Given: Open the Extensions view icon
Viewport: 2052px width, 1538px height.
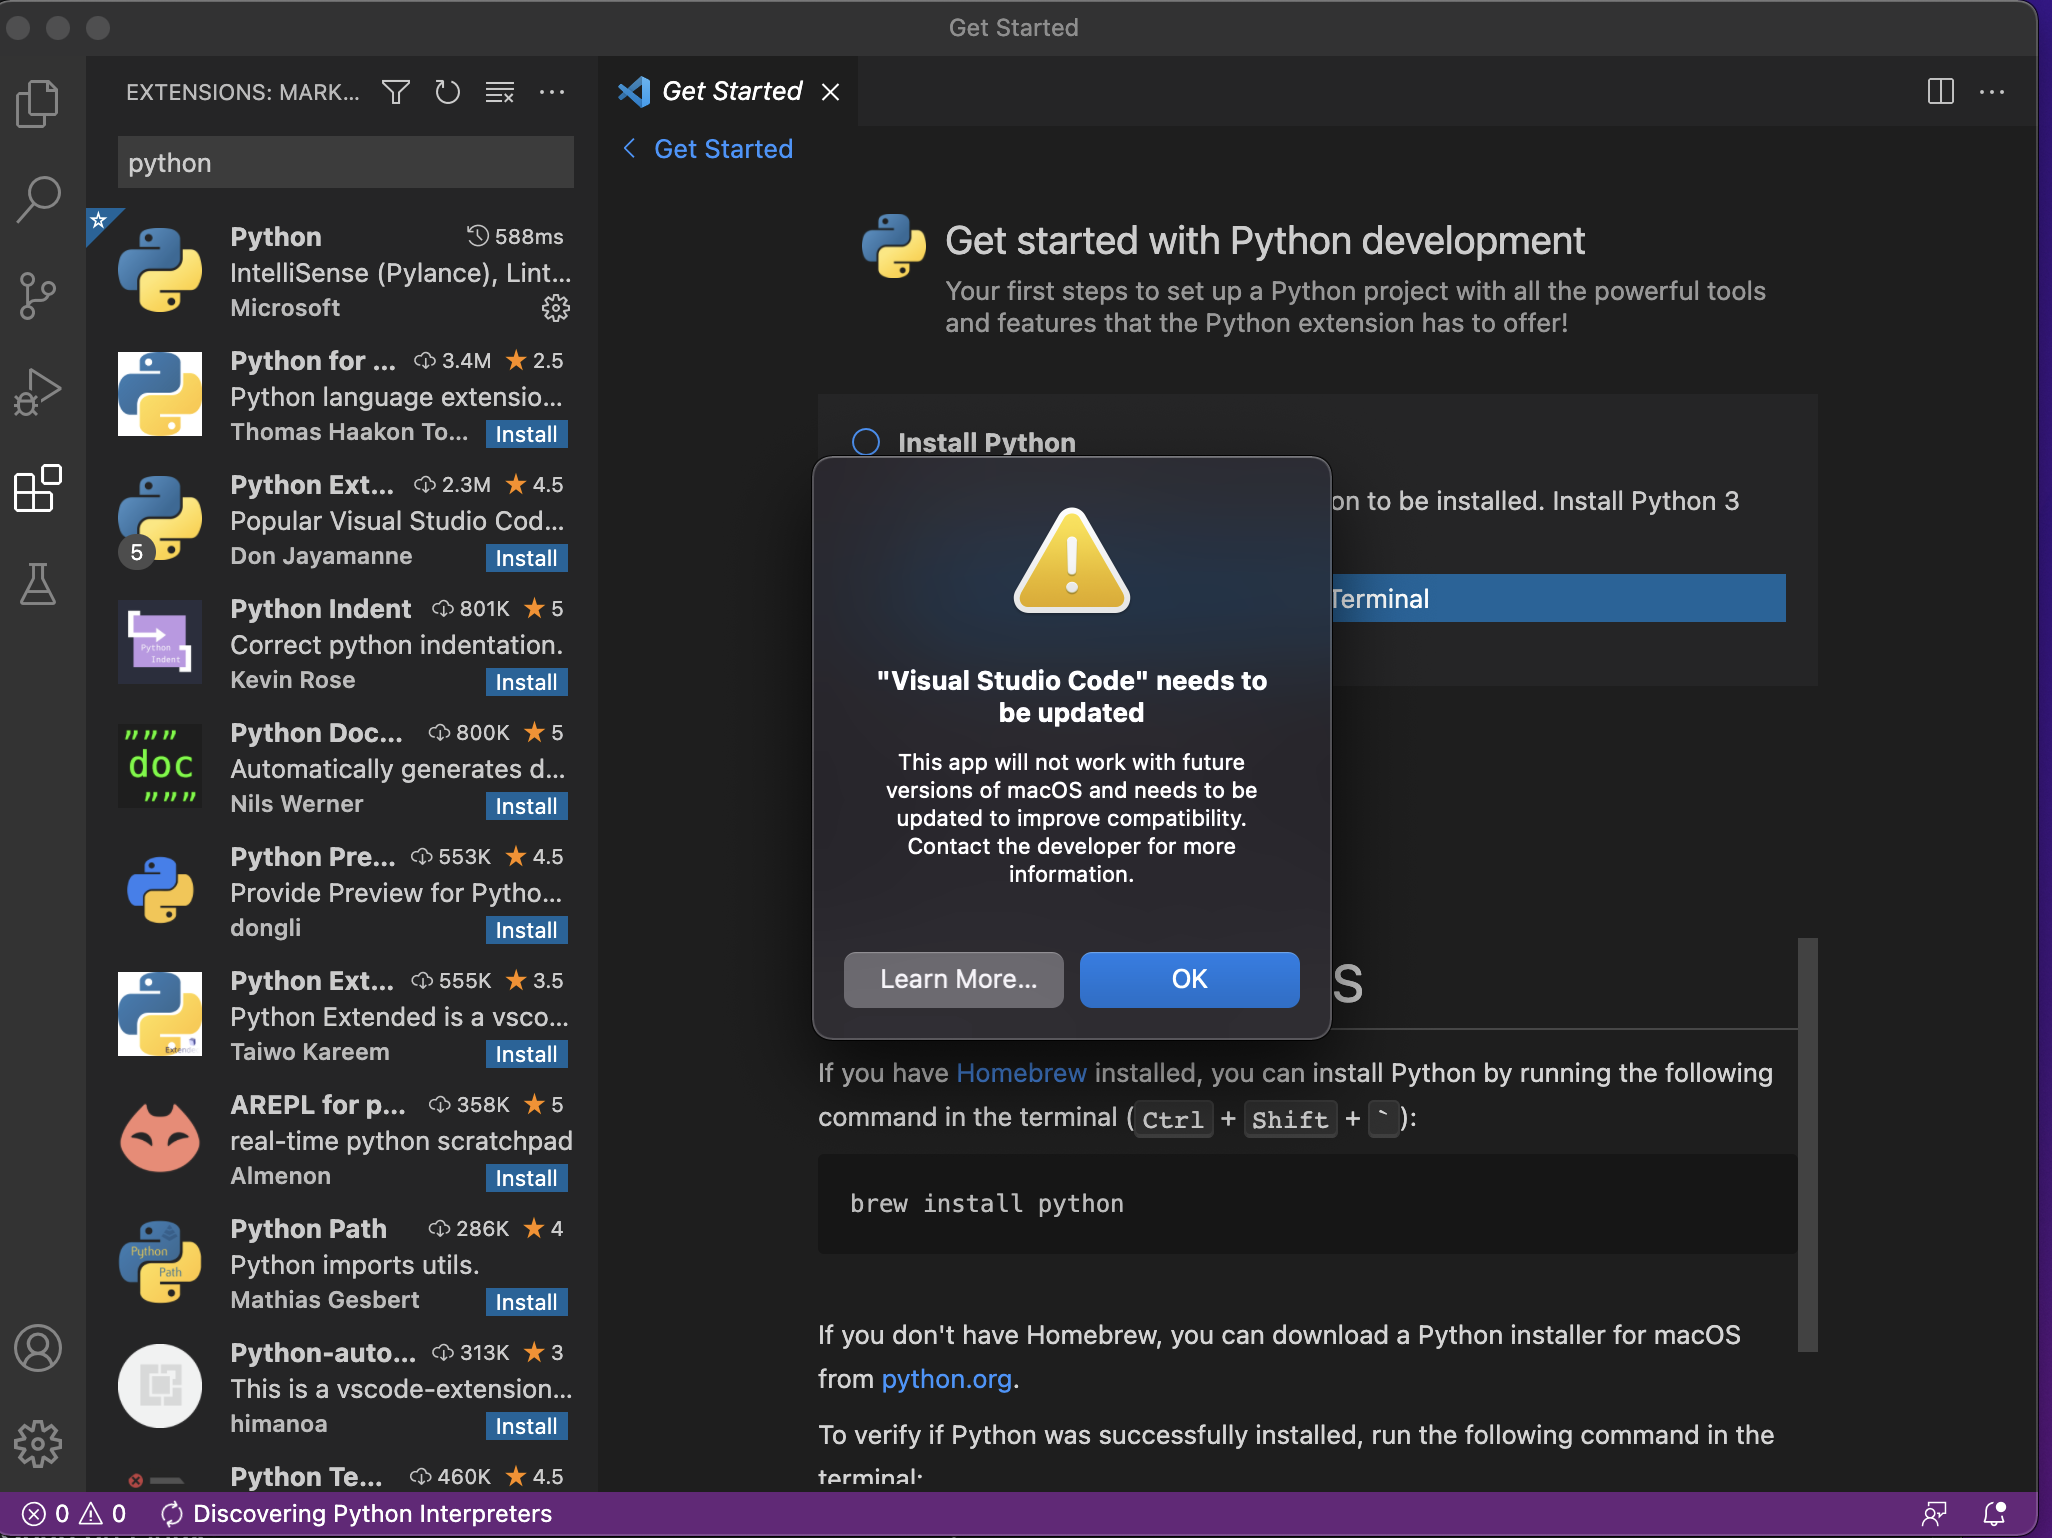Looking at the screenshot, I should [x=38, y=488].
